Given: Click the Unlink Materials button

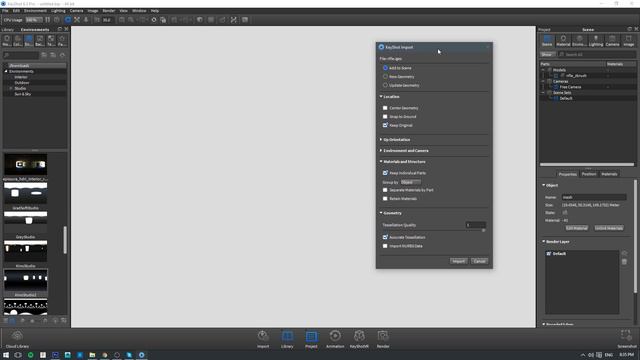Looking at the screenshot, I should pos(609,228).
